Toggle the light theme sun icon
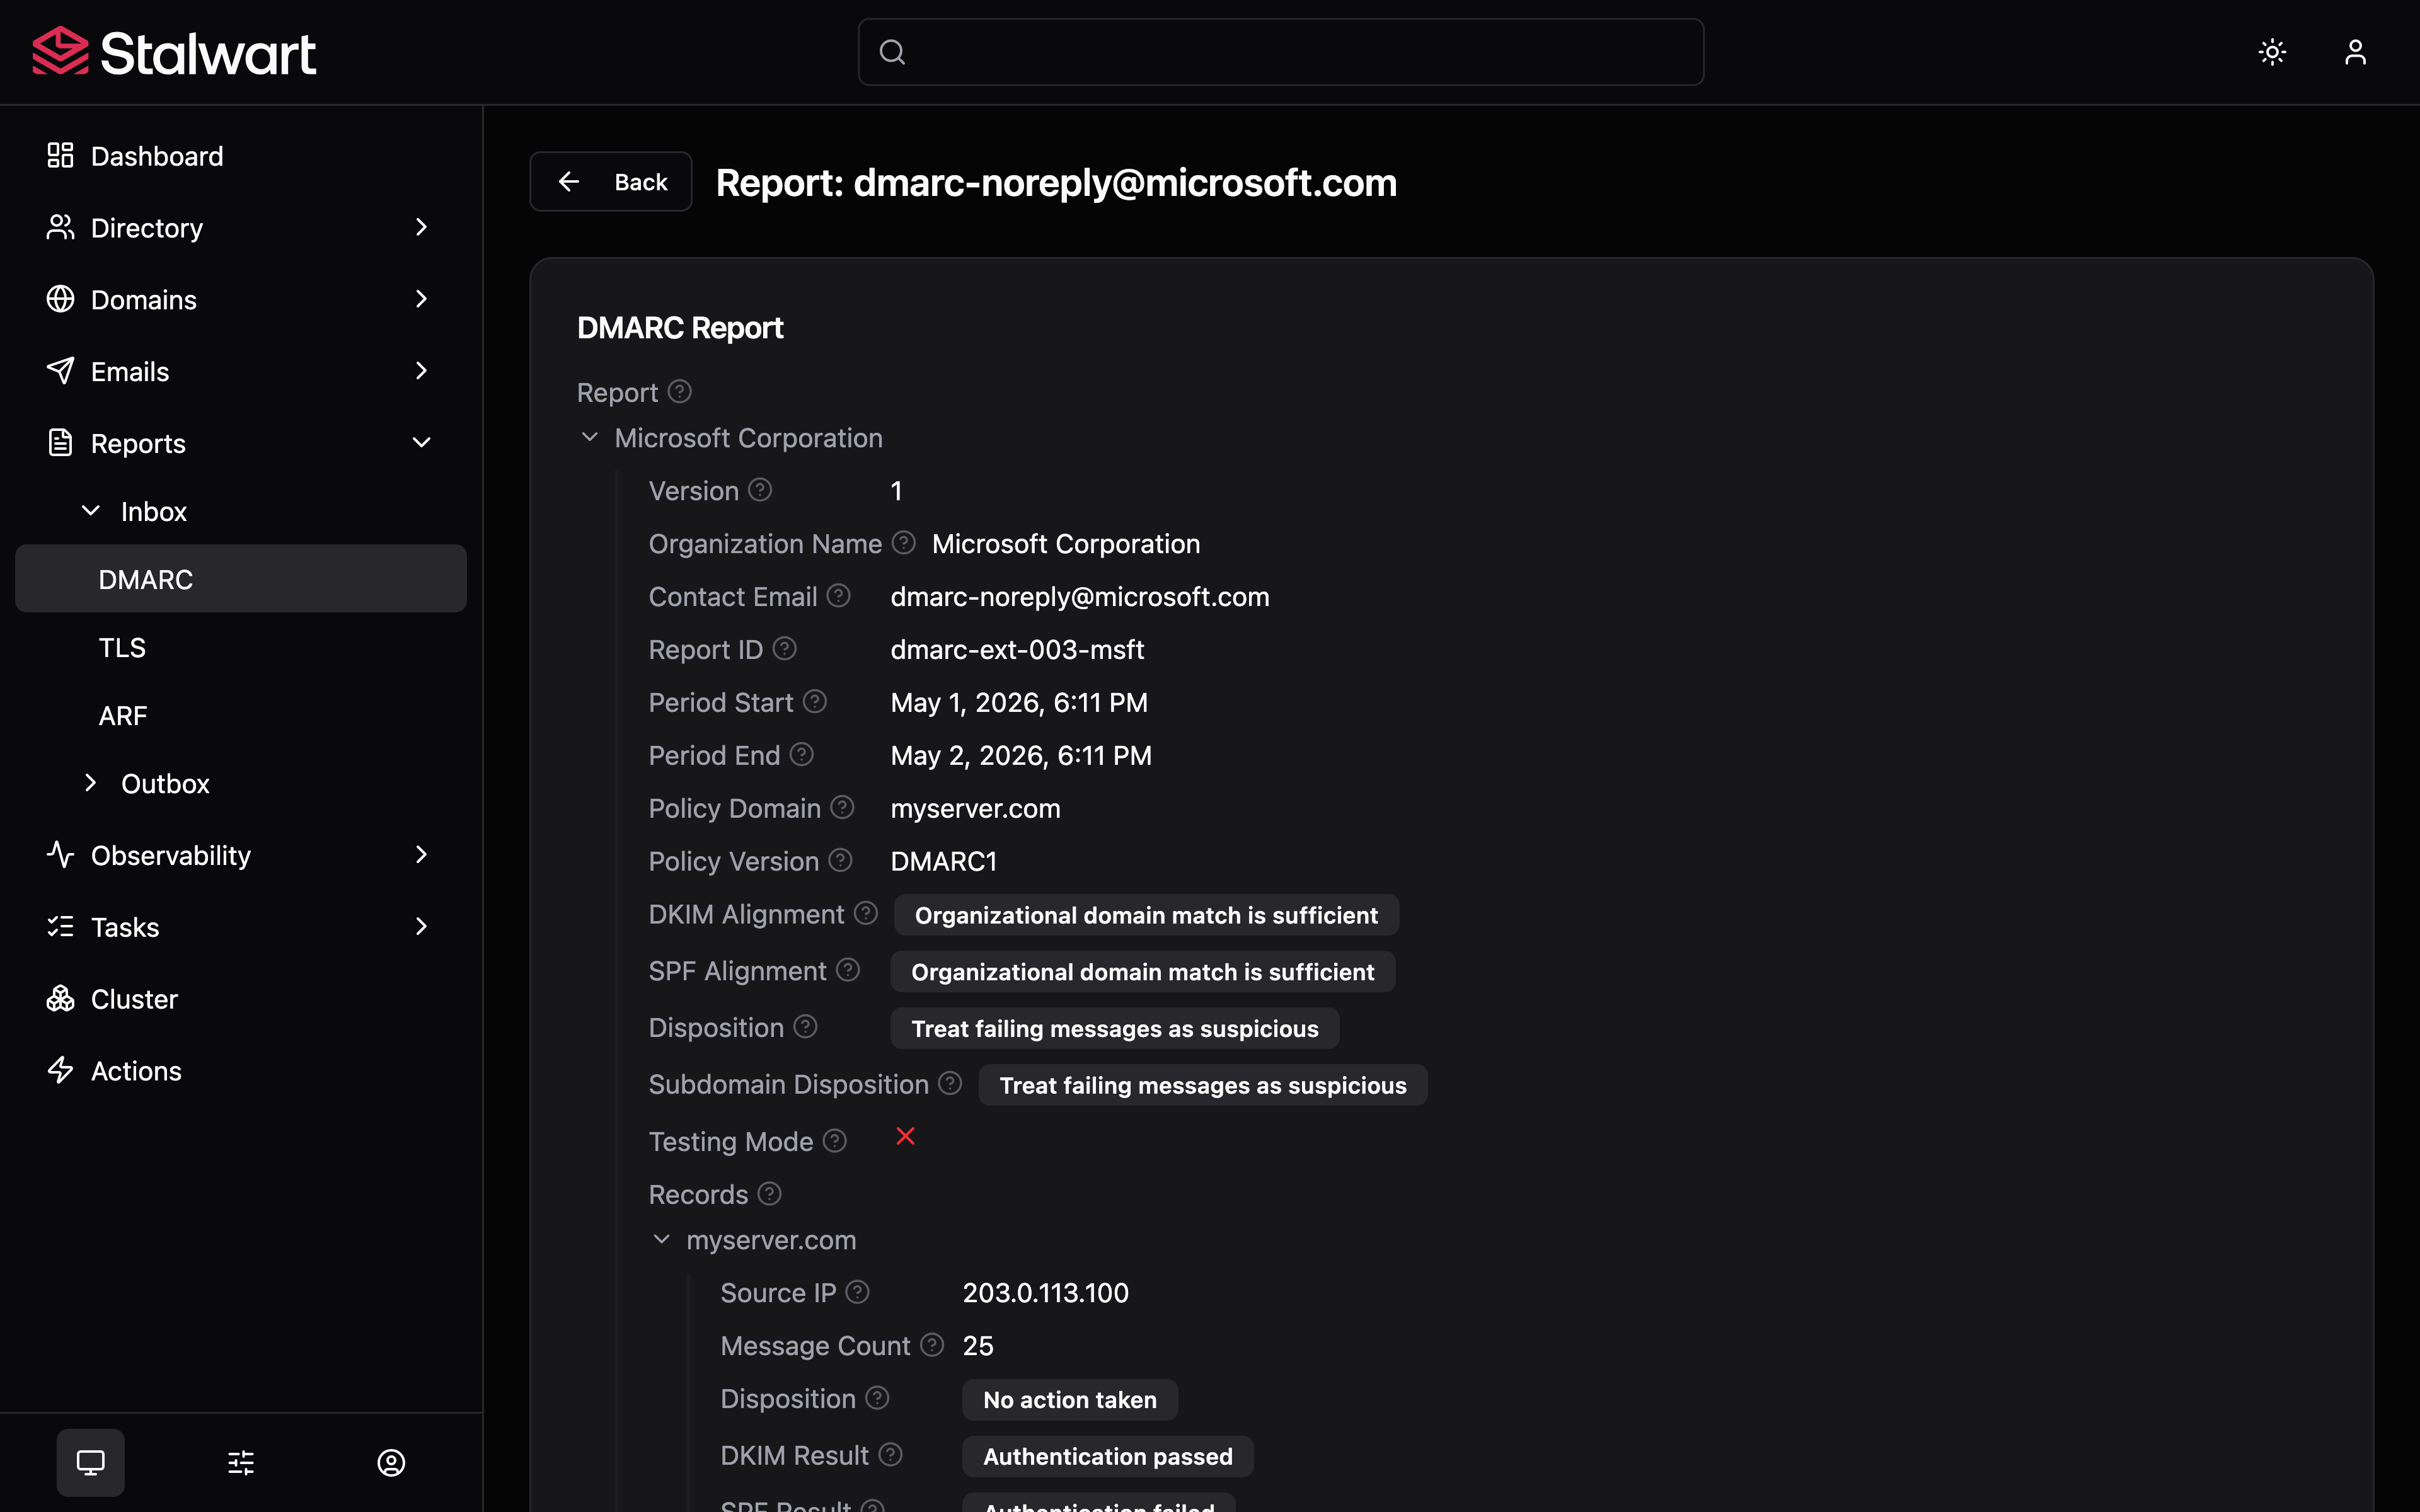Image resolution: width=2420 pixels, height=1512 pixels. (2272, 52)
